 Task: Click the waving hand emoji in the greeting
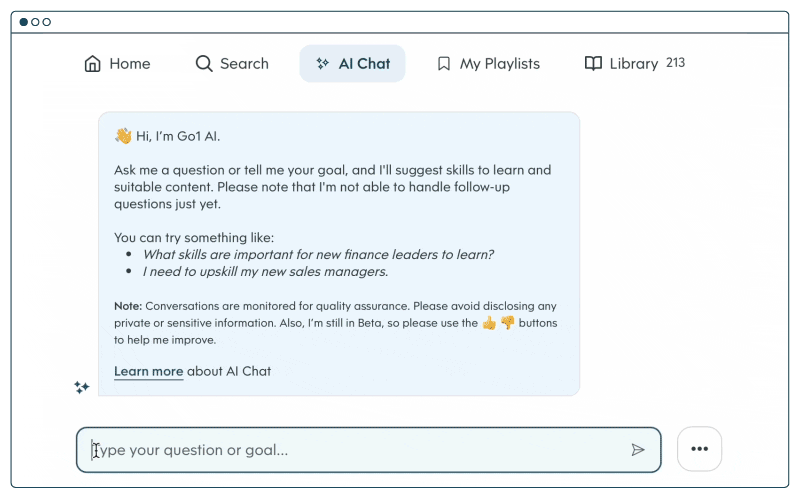point(123,136)
